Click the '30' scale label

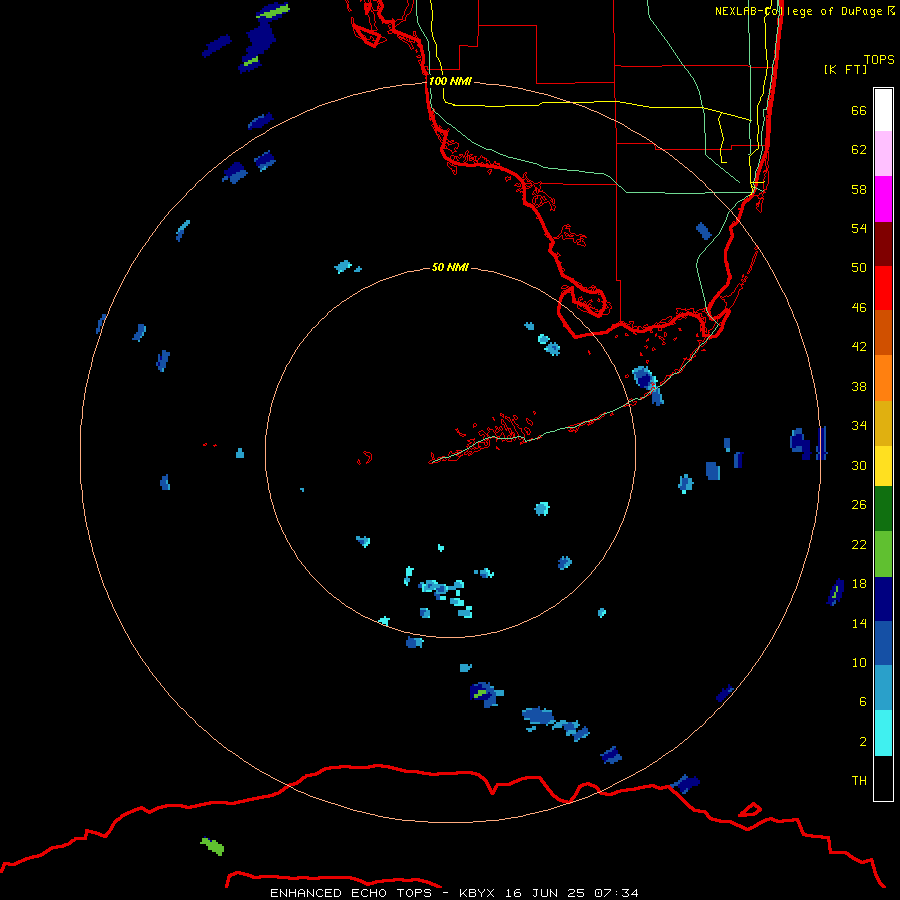coord(859,465)
